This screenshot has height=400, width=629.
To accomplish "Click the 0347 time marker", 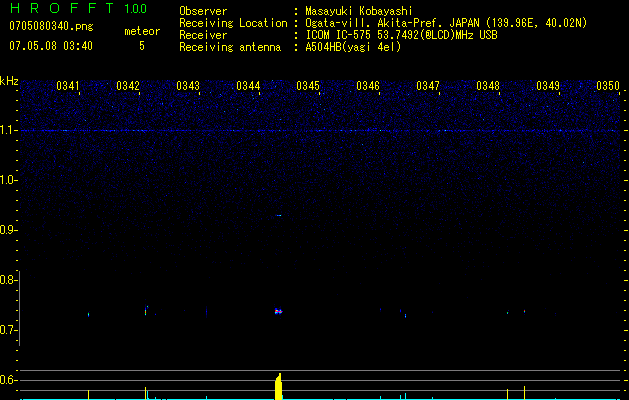I will 428,85.
